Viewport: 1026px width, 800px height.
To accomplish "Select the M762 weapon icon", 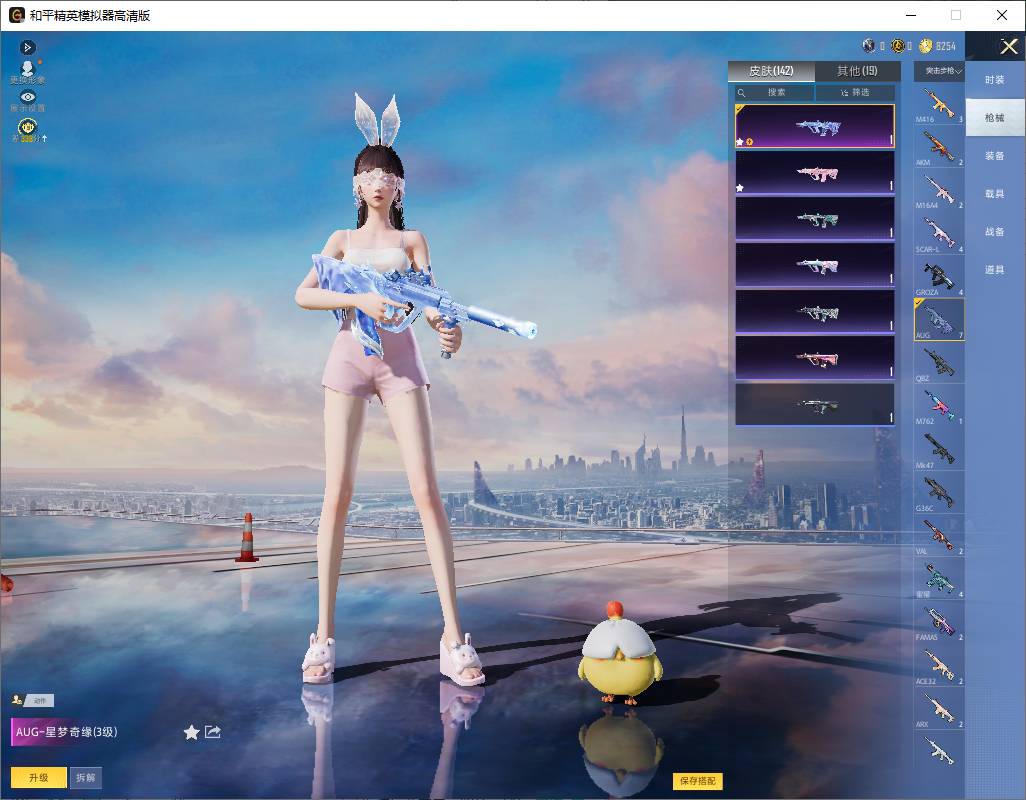I will [939, 406].
